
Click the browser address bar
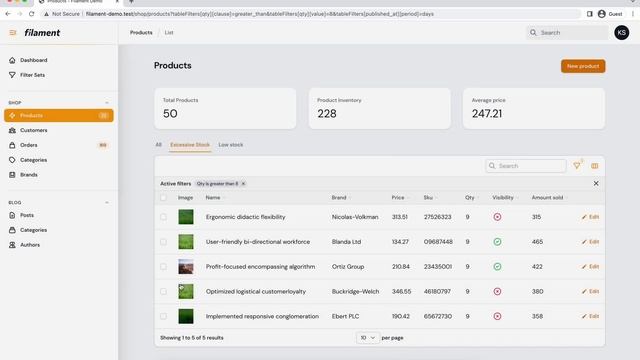pos(310,14)
